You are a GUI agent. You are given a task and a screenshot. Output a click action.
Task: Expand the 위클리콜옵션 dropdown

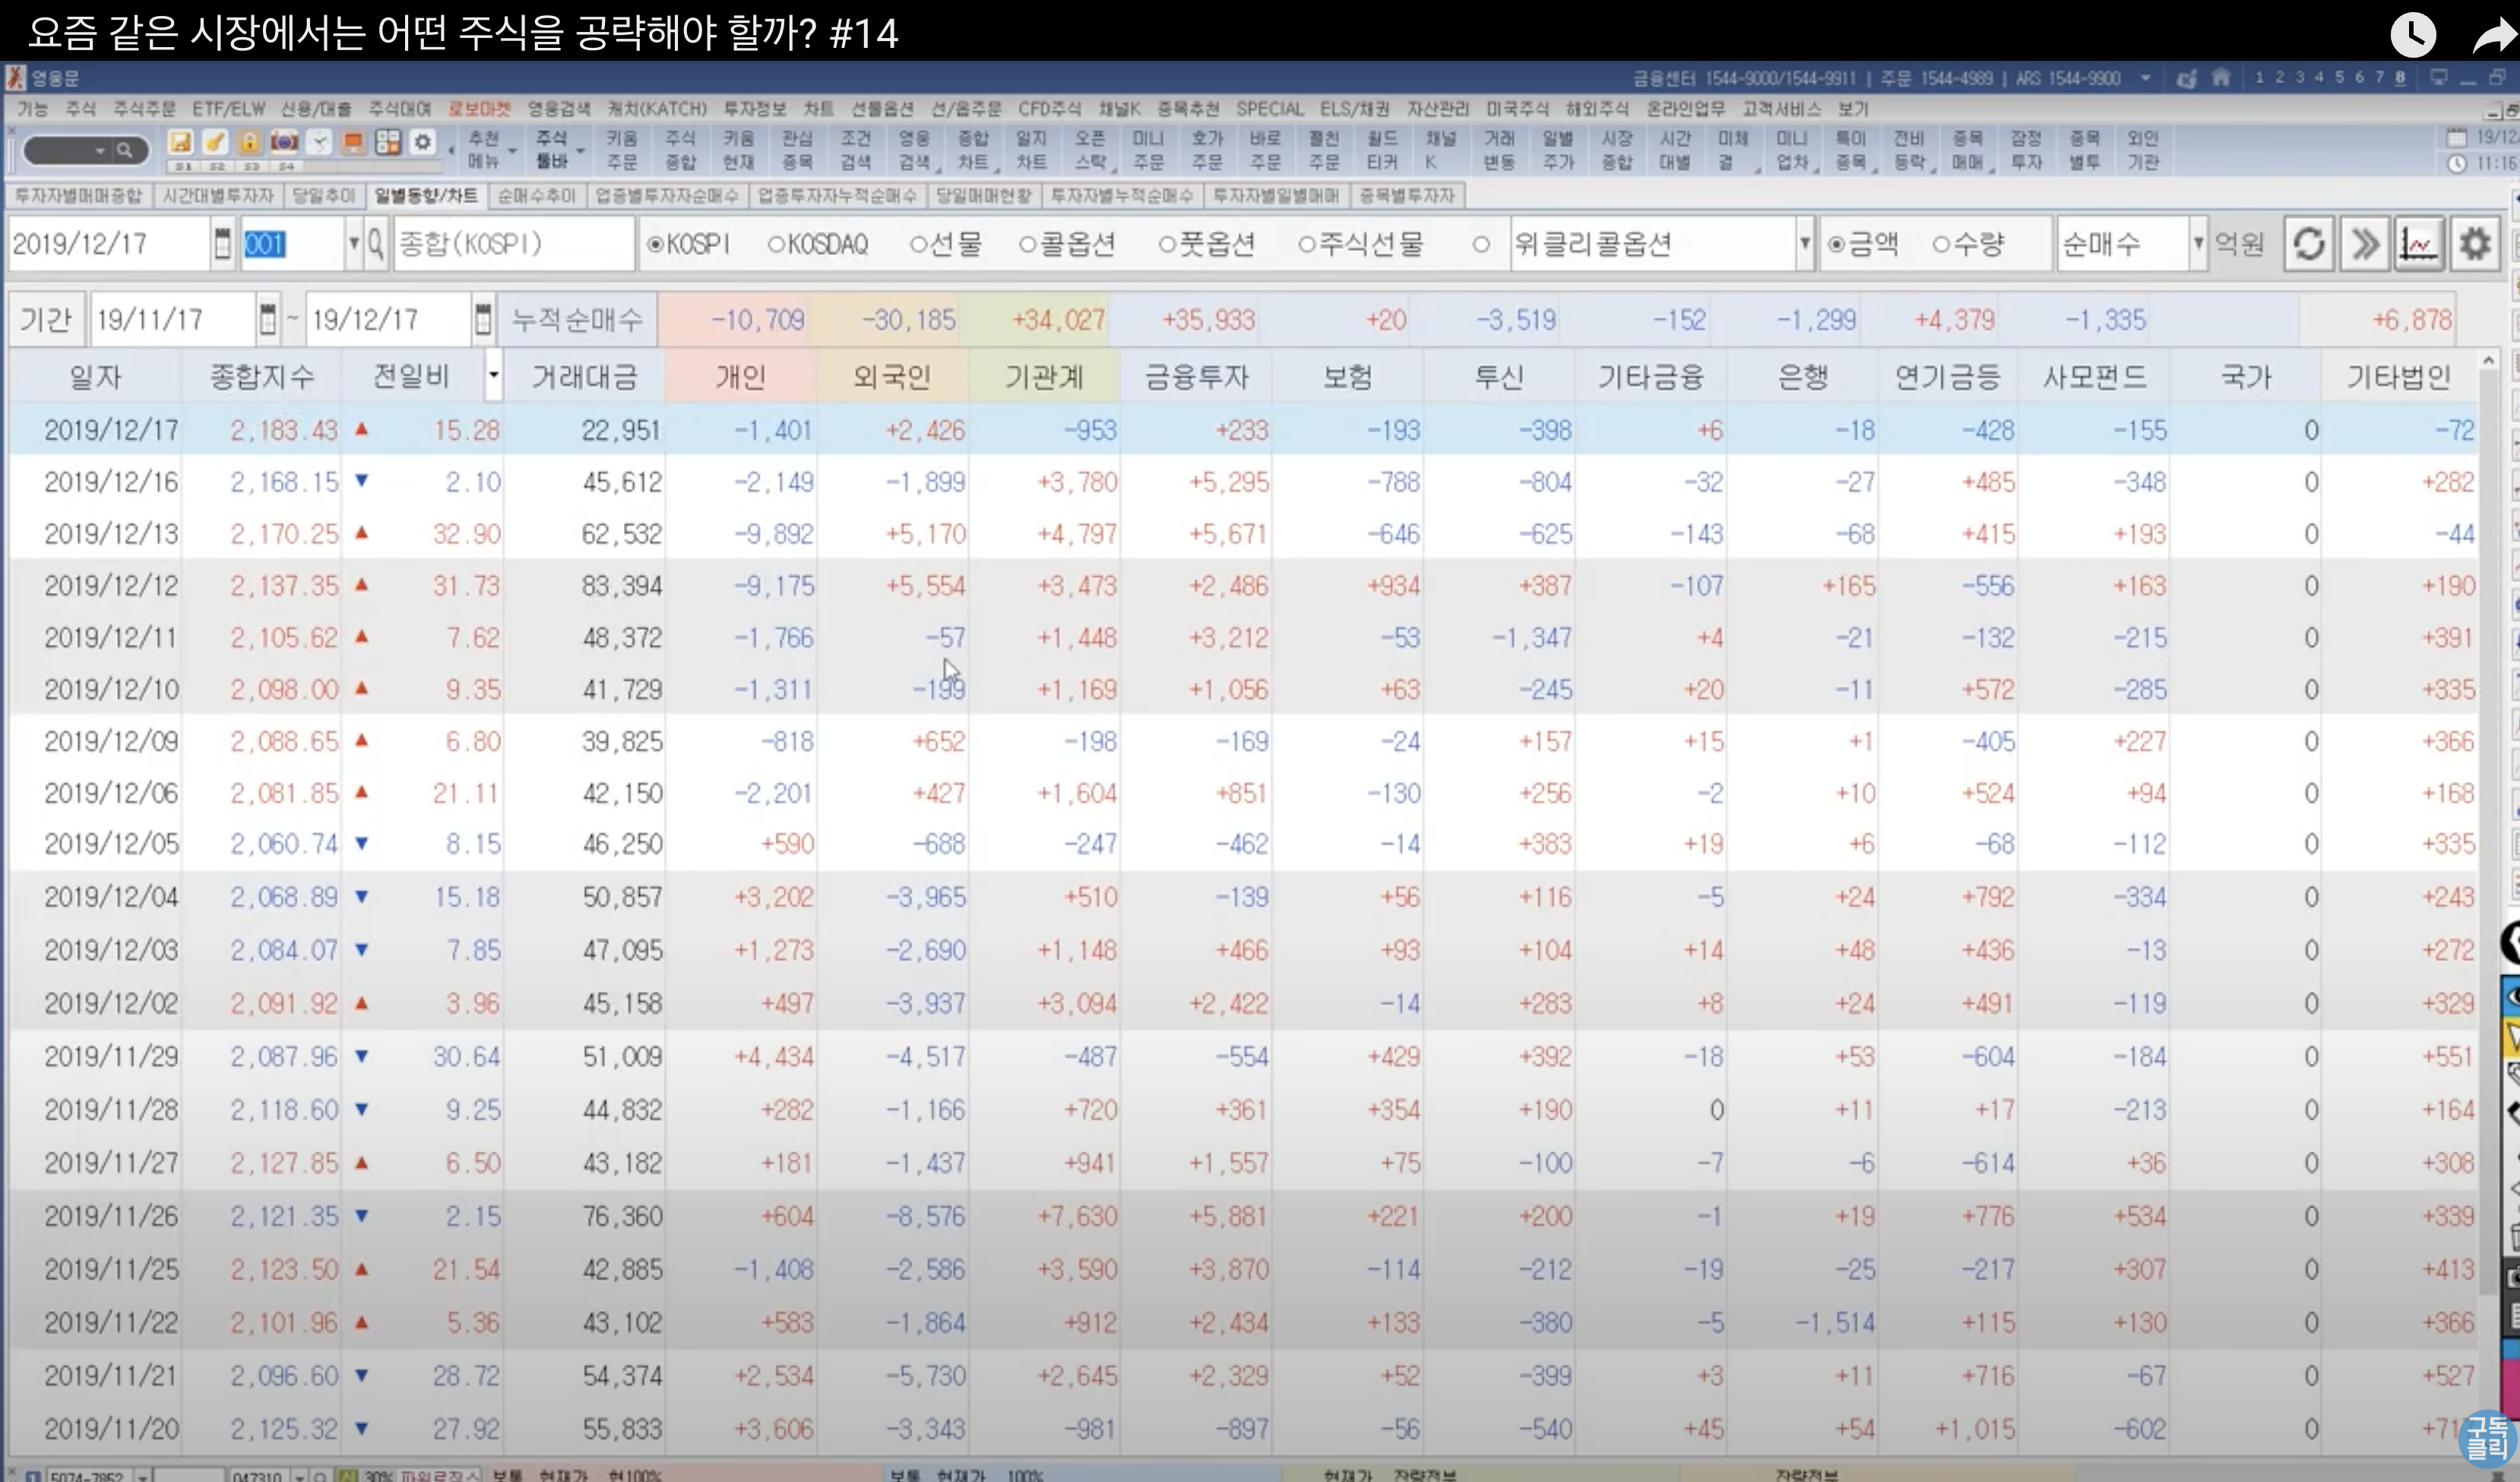[x=1804, y=244]
